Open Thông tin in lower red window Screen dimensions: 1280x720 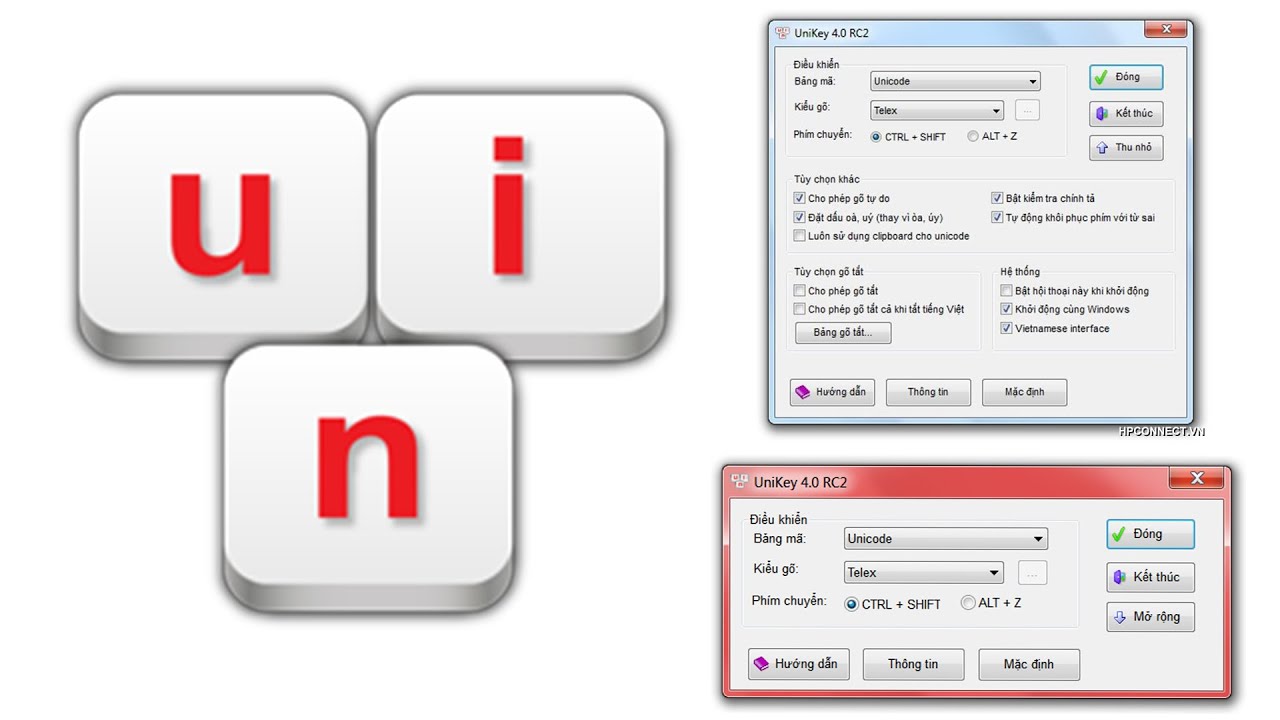[913, 664]
